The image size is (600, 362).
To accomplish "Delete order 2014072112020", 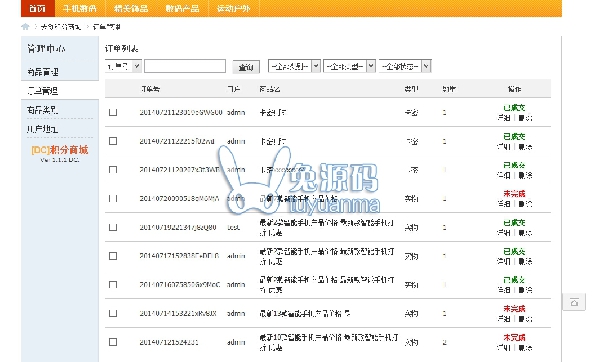I will 525,175.
